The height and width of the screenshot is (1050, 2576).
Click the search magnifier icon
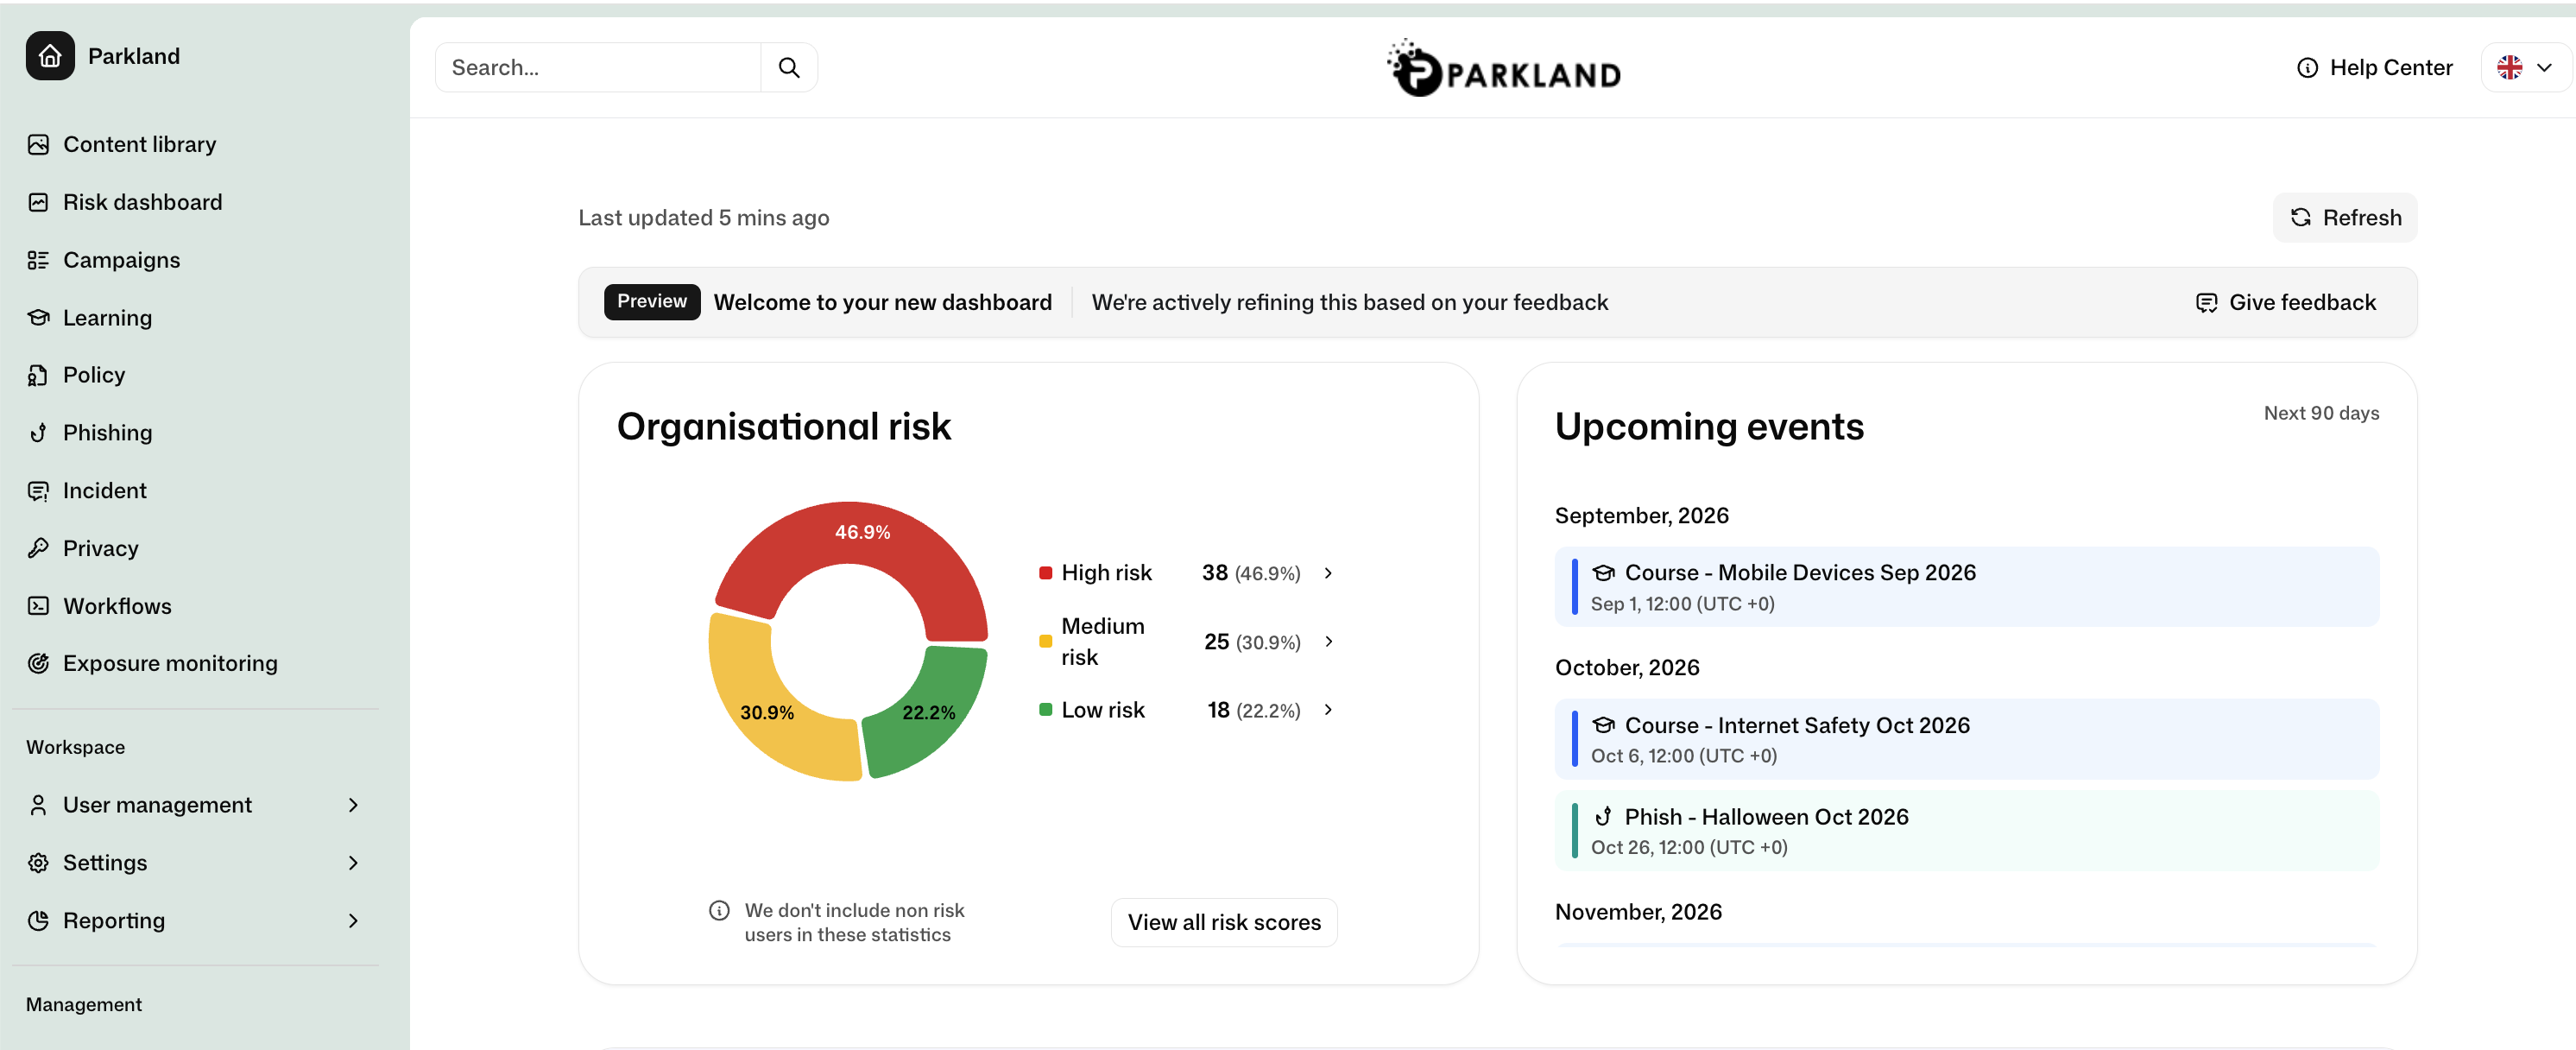(789, 68)
